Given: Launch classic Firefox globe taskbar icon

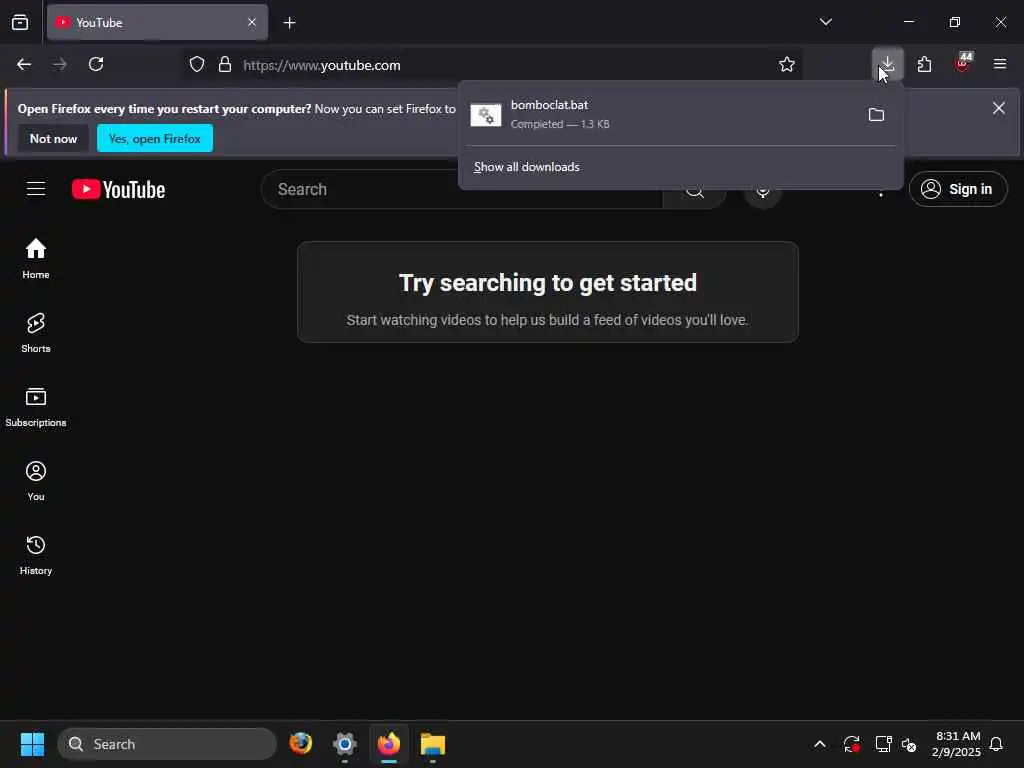Looking at the screenshot, I should click(x=300, y=744).
